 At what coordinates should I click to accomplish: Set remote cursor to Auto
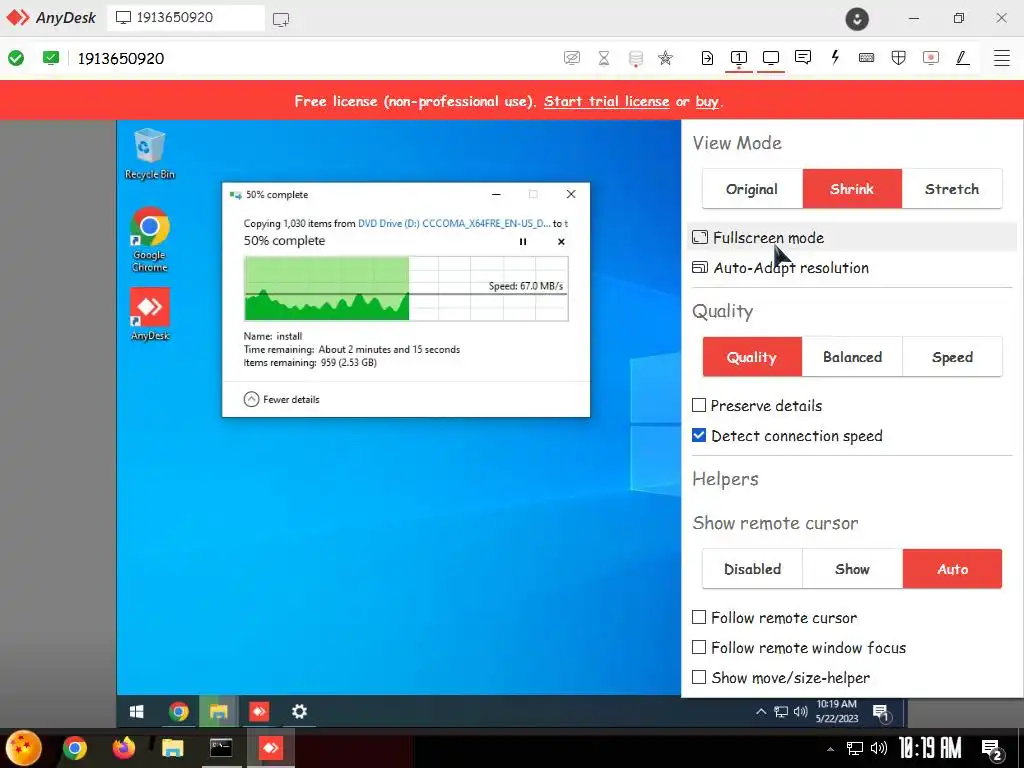(x=952, y=569)
